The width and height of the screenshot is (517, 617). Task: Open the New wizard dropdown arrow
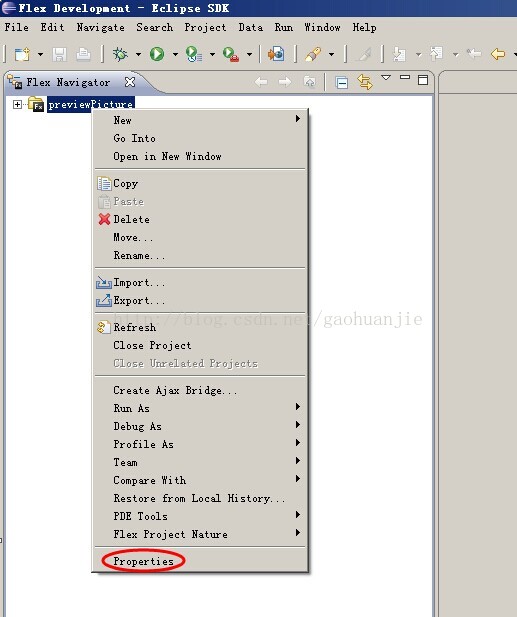click(41, 54)
